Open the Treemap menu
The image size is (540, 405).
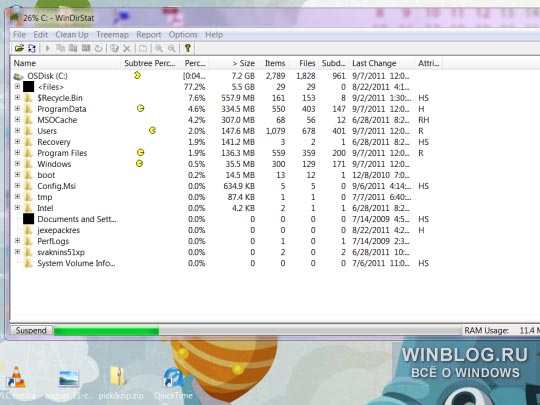[112, 35]
